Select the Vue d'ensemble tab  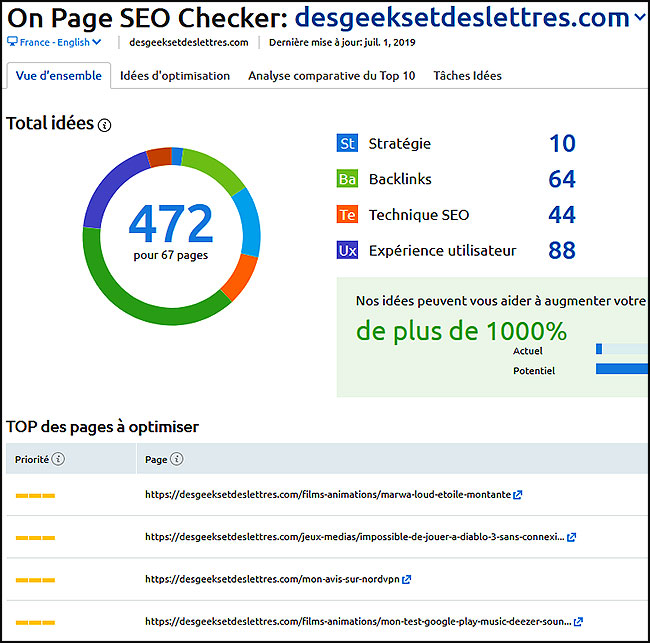(x=58, y=75)
